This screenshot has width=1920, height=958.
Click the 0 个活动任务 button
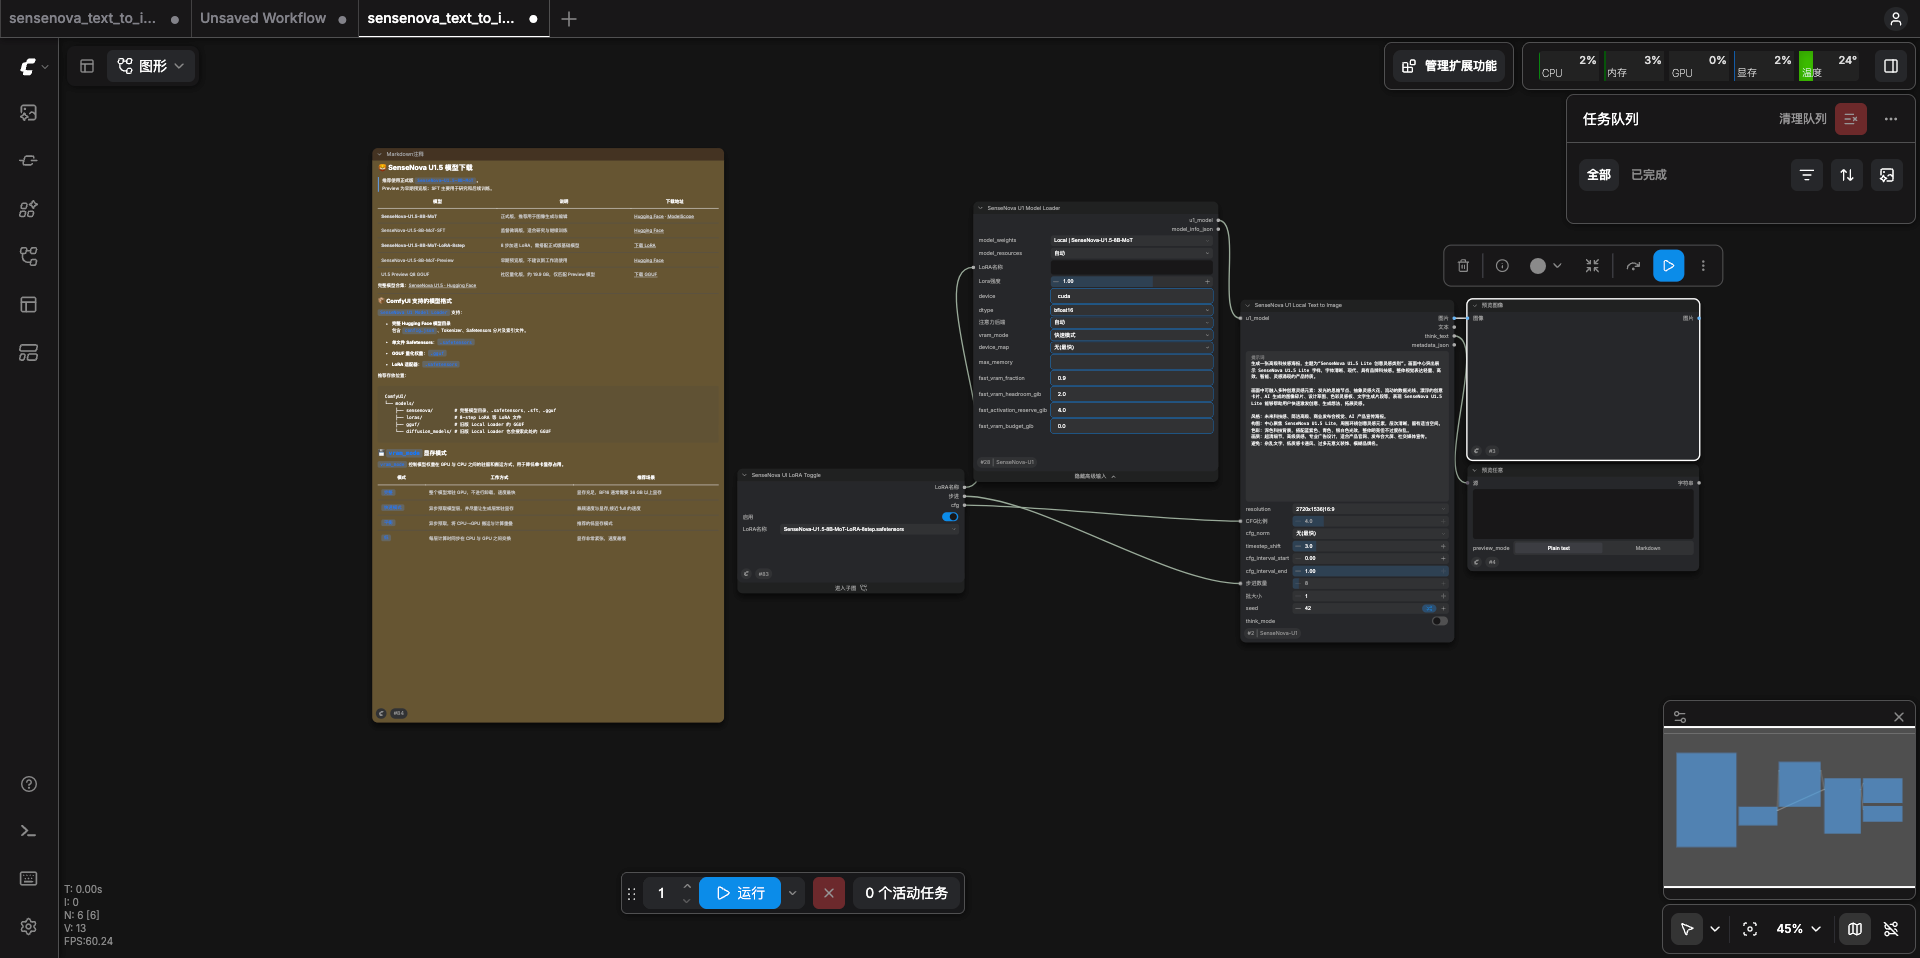[907, 893]
